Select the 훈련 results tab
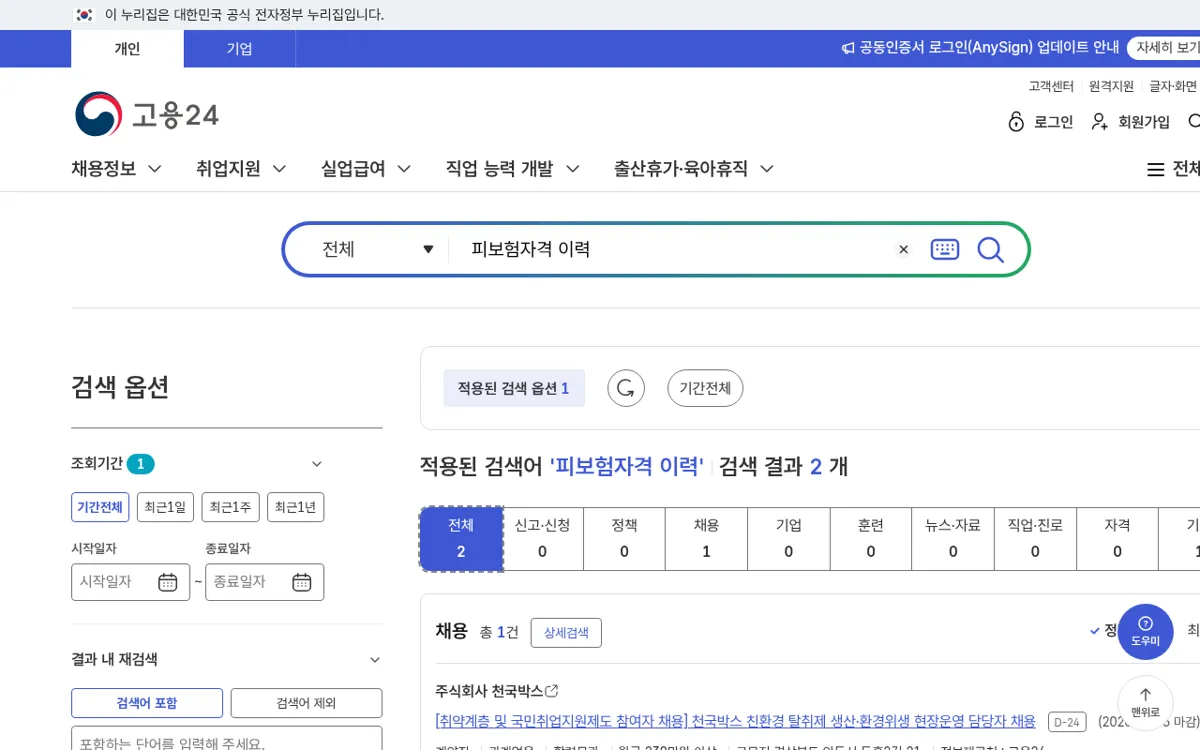The width and height of the screenshot is (1200, 750). click(x=871, y=539)
